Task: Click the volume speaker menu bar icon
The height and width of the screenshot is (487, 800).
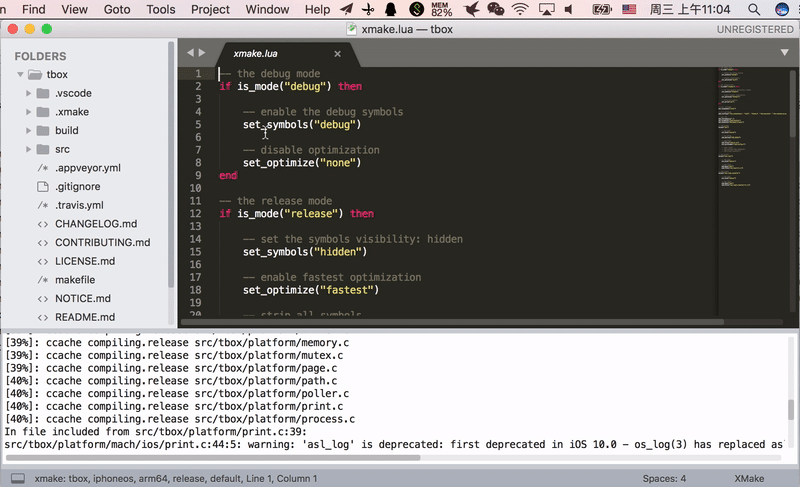Action: (569, 9)
